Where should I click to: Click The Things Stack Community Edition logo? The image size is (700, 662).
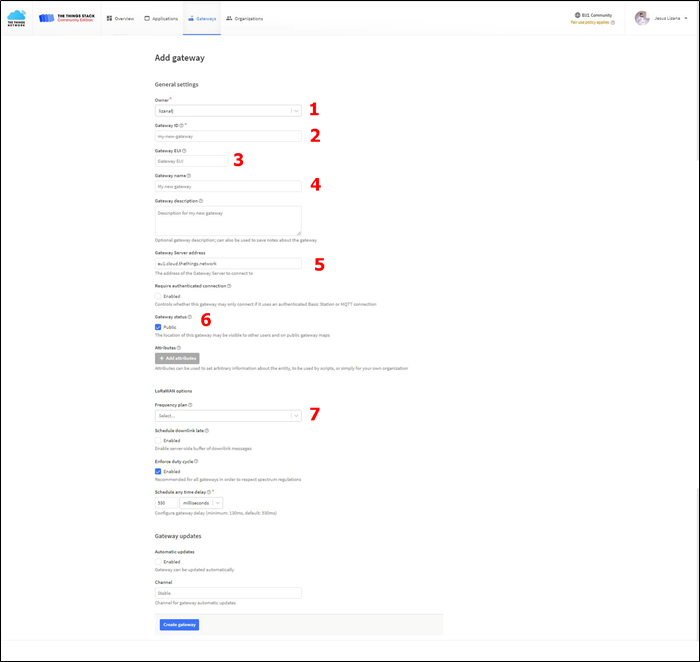tap(67, 18)
